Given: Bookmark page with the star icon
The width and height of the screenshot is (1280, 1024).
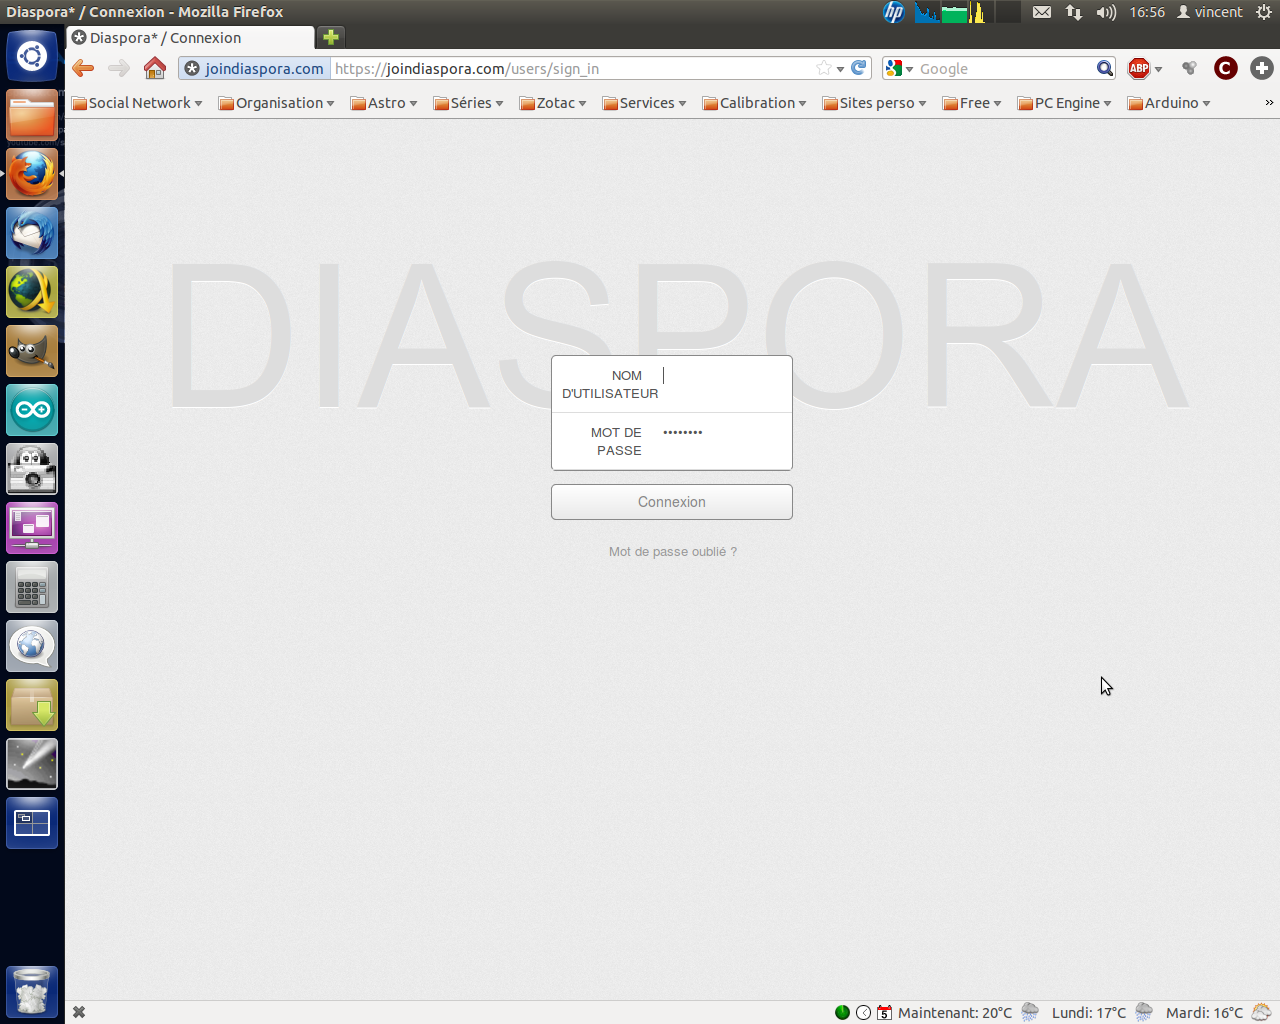Looking at the screenshot, I should 823,68.
